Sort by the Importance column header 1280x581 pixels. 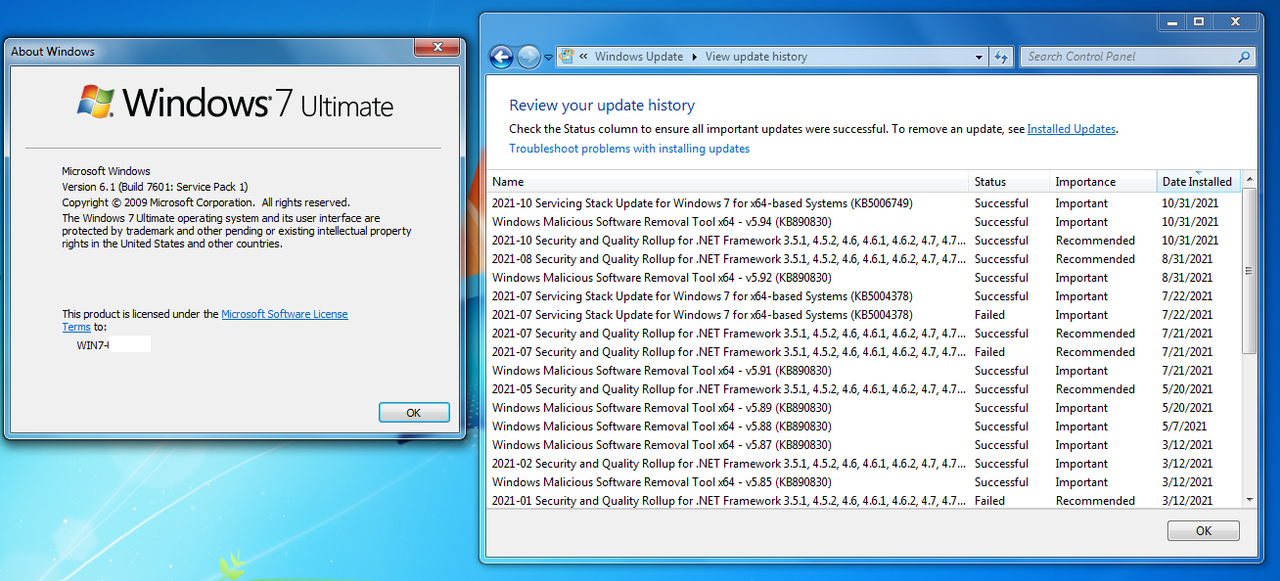[1102, 182]
